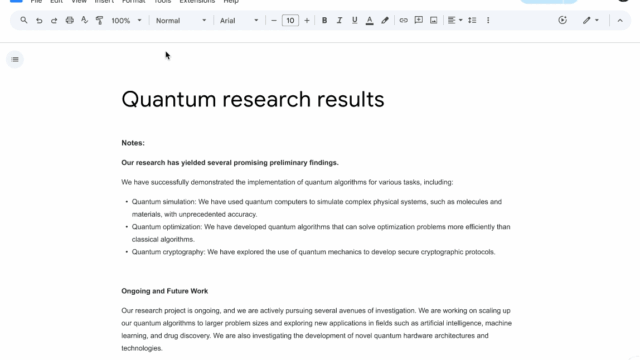Image resolution: width=640 pixels, height=360 pixels.
Task: Toggle italic formatting
Action: [339, 20]
